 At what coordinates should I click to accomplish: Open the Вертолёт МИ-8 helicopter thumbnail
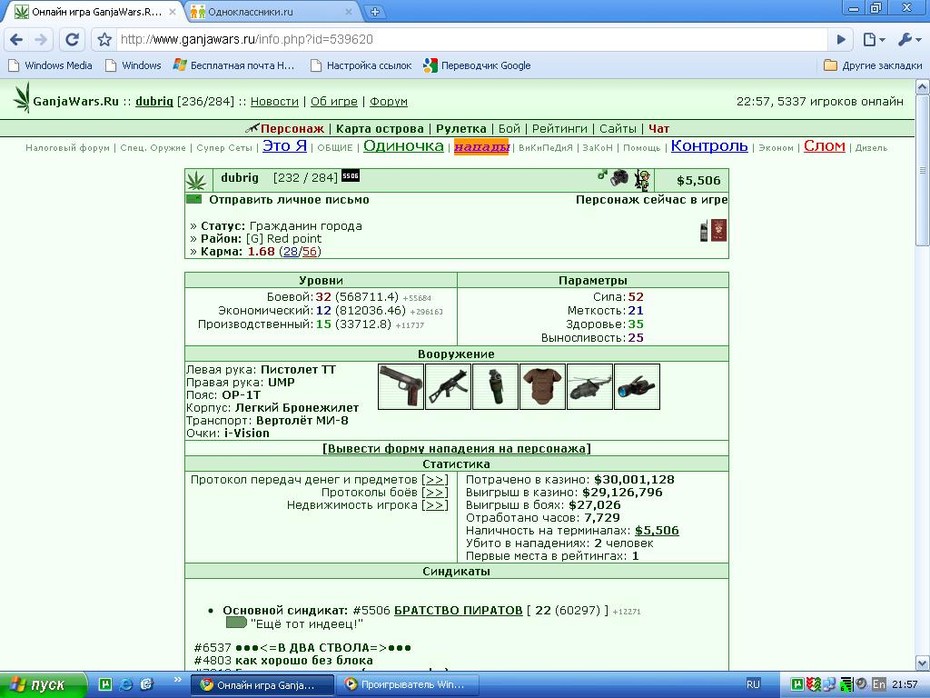(590, 387)
